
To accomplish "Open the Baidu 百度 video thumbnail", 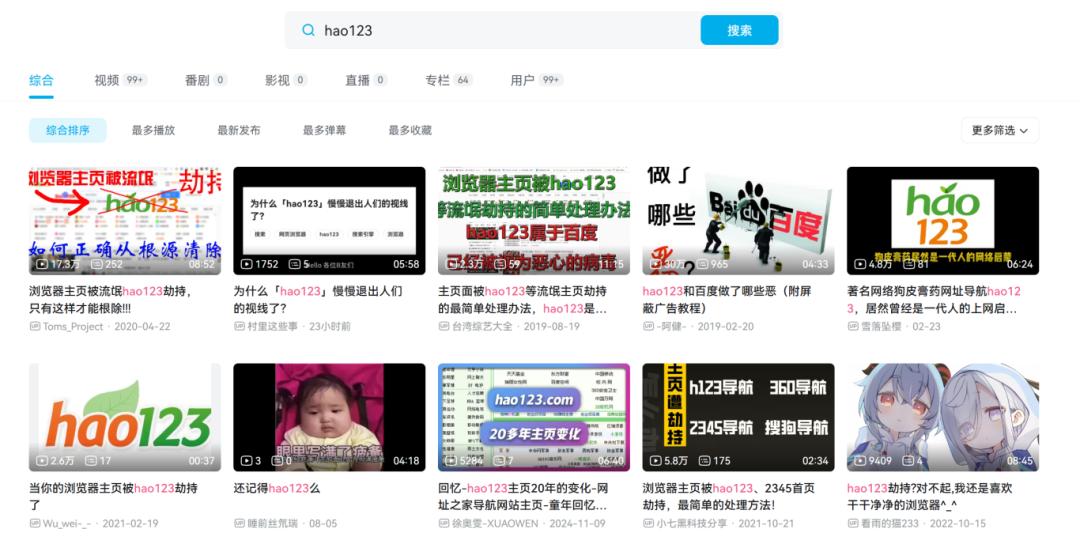I will (x=738, y=220).
